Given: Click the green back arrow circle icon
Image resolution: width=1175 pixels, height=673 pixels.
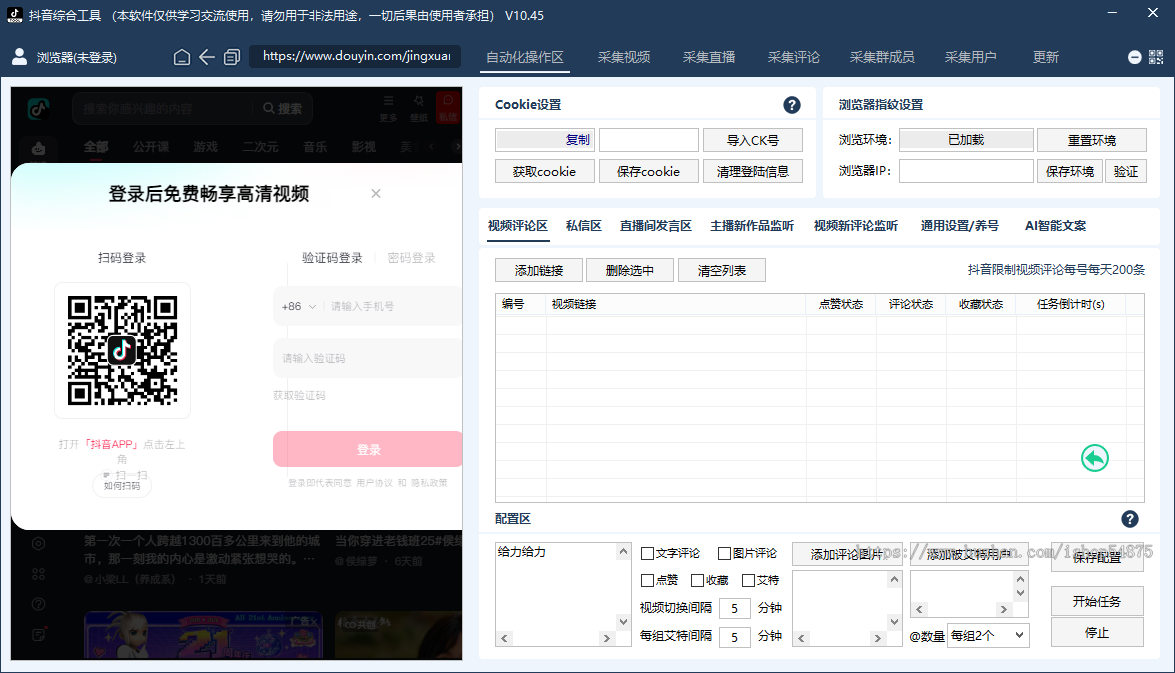Looking at the screenshot, I should (1095, 458).
